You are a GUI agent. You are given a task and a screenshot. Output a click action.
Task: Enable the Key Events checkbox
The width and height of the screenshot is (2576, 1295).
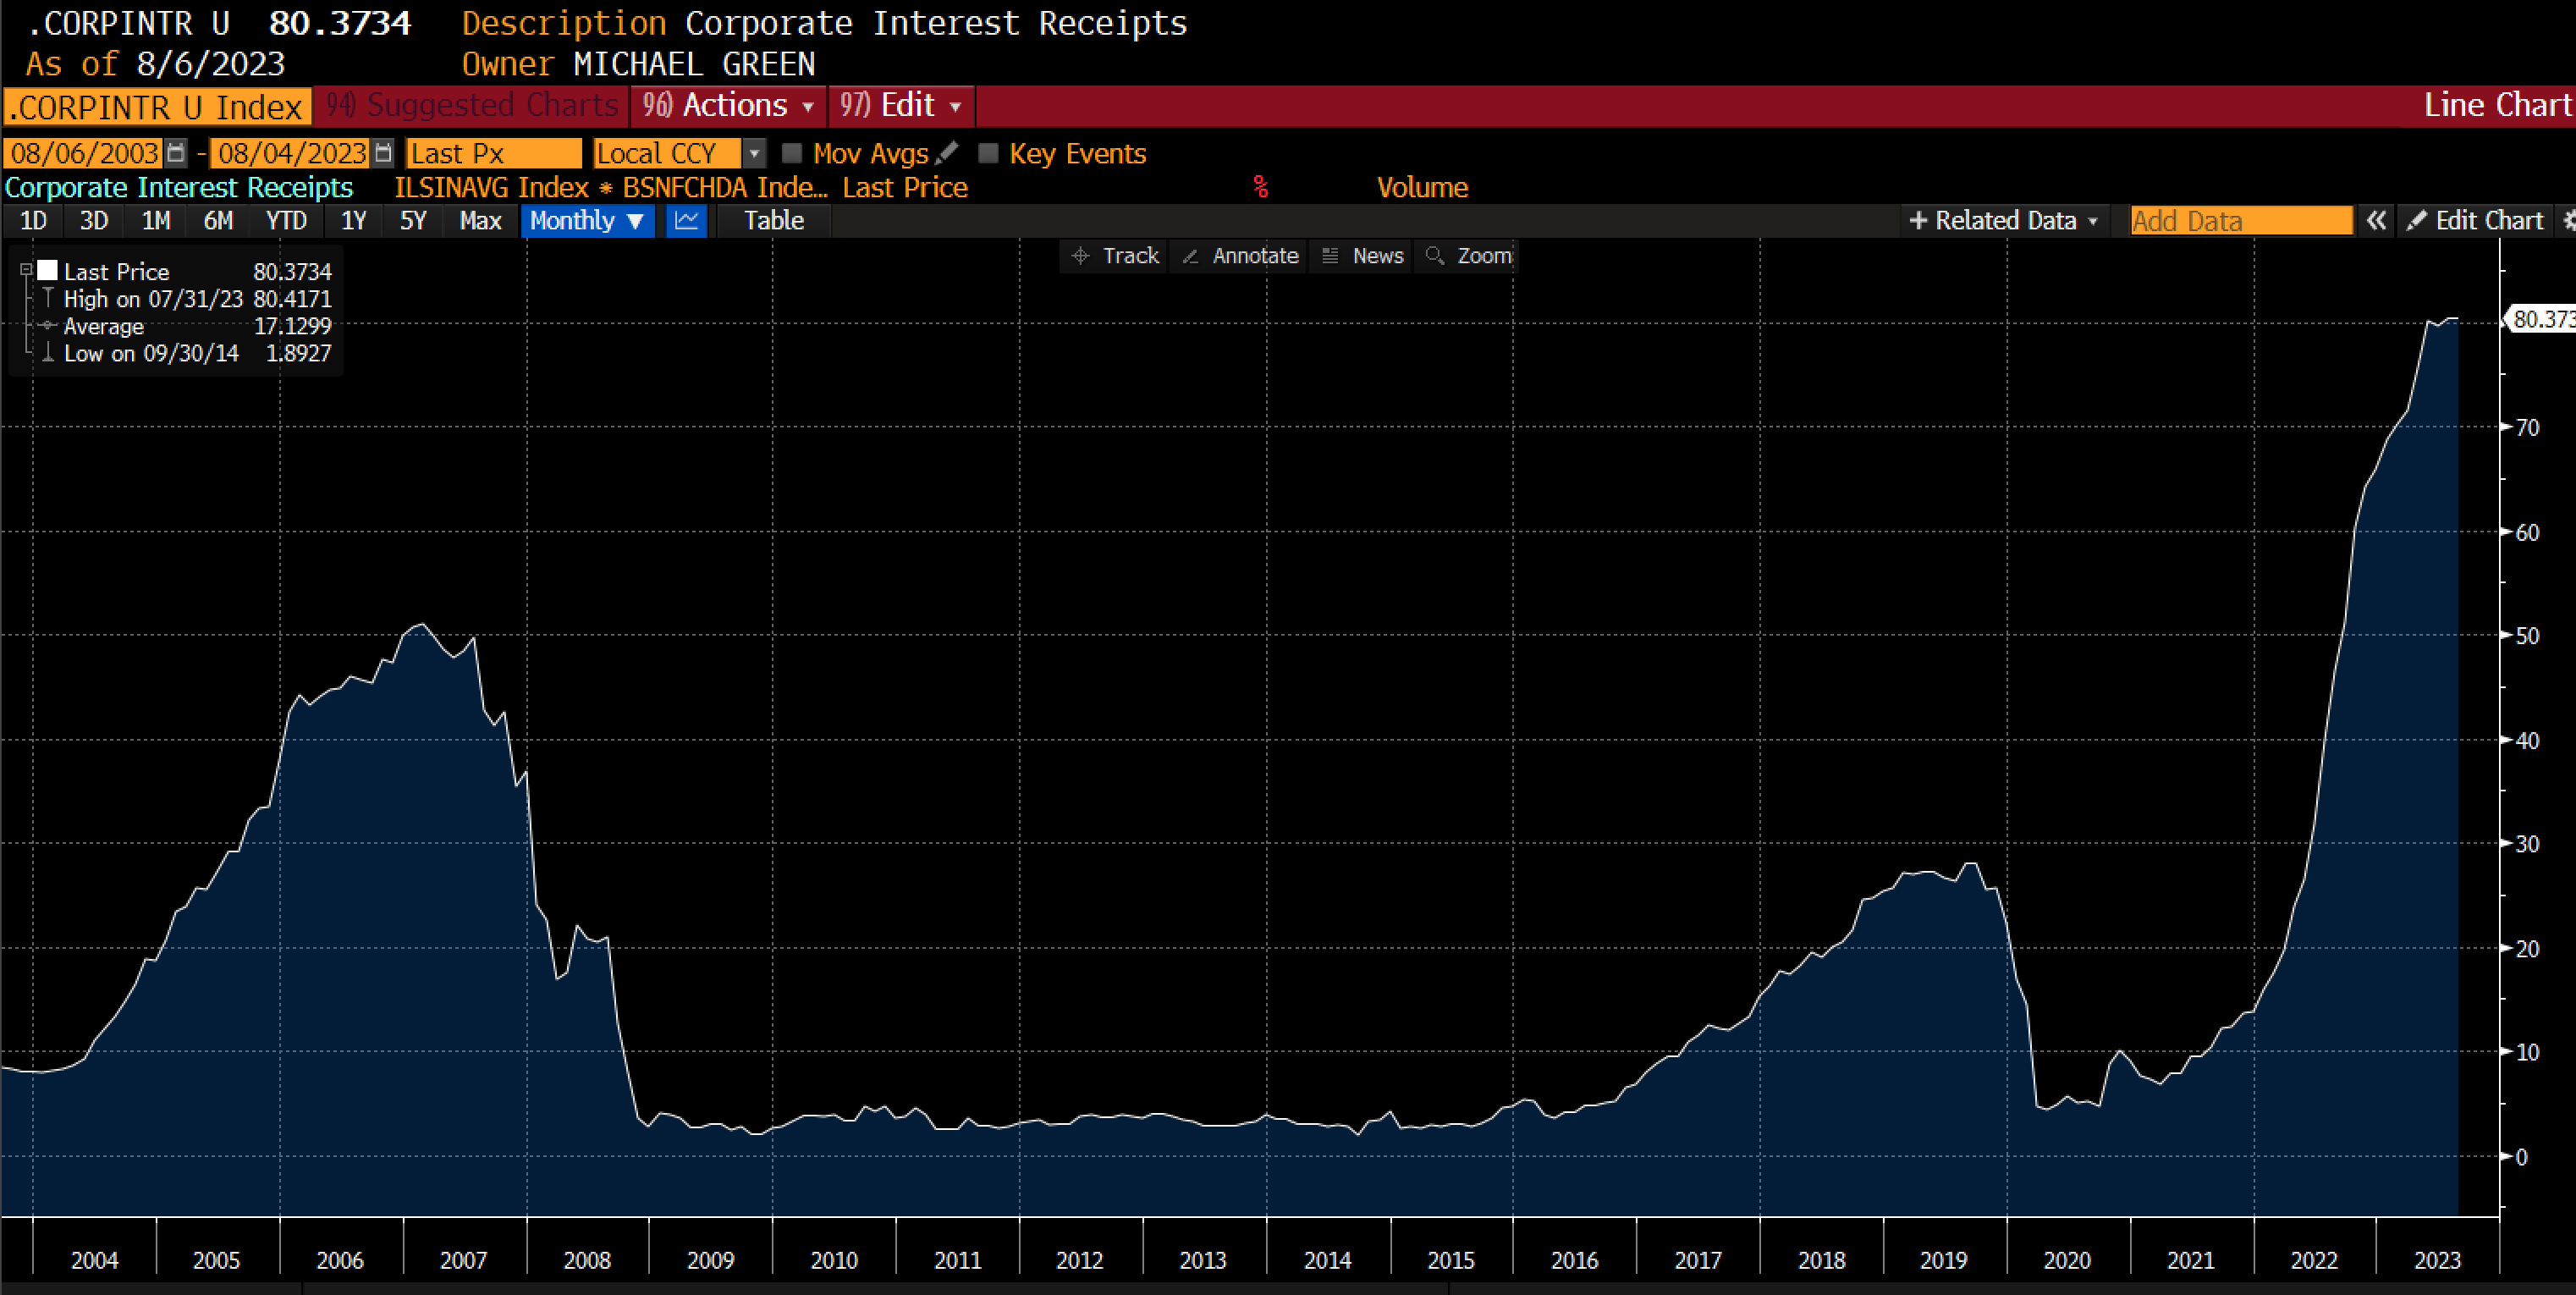tap(988, 153)
